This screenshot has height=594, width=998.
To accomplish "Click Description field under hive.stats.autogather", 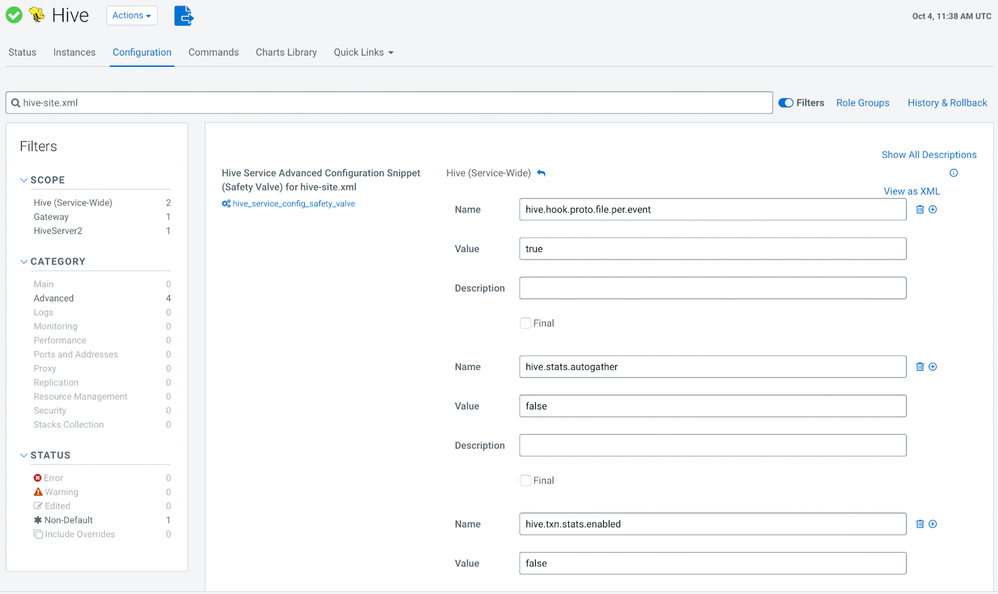I will (712, 445).
